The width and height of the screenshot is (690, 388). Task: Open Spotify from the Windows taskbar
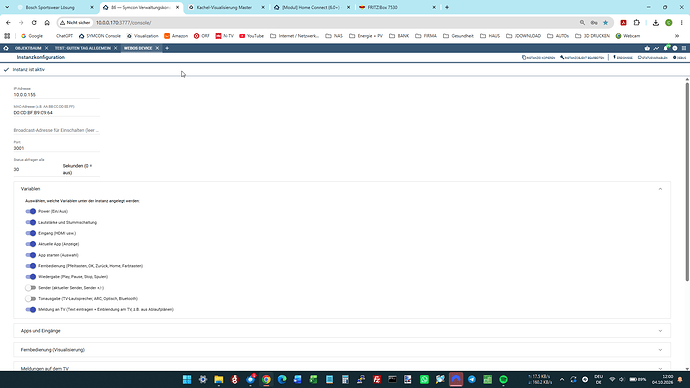coord(503,379)
